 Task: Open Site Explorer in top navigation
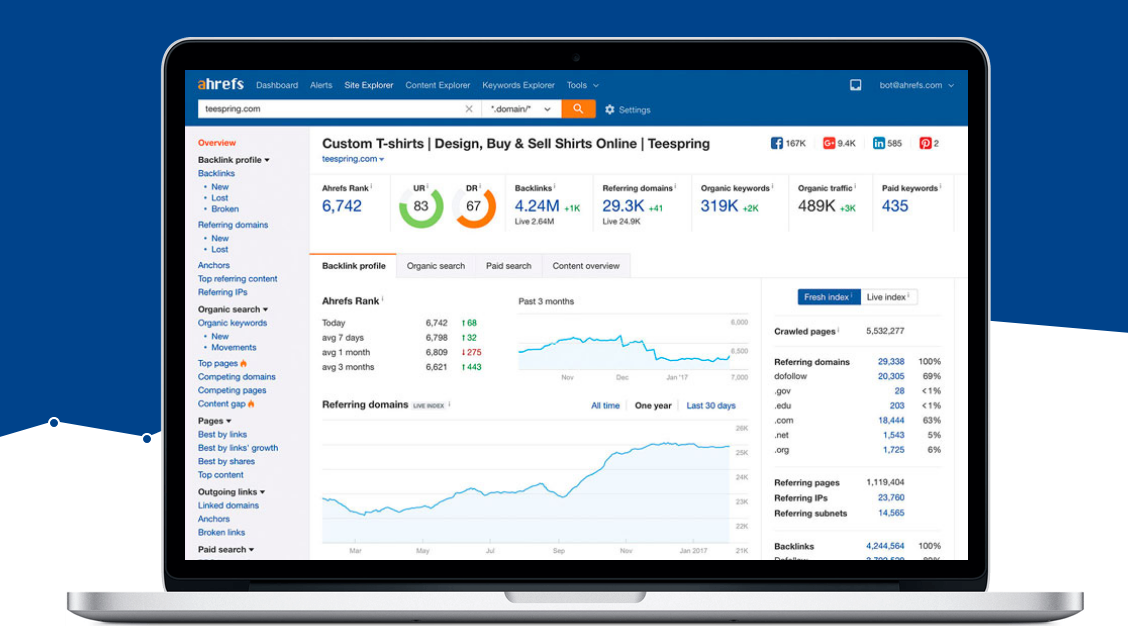(x=368, y=85)
